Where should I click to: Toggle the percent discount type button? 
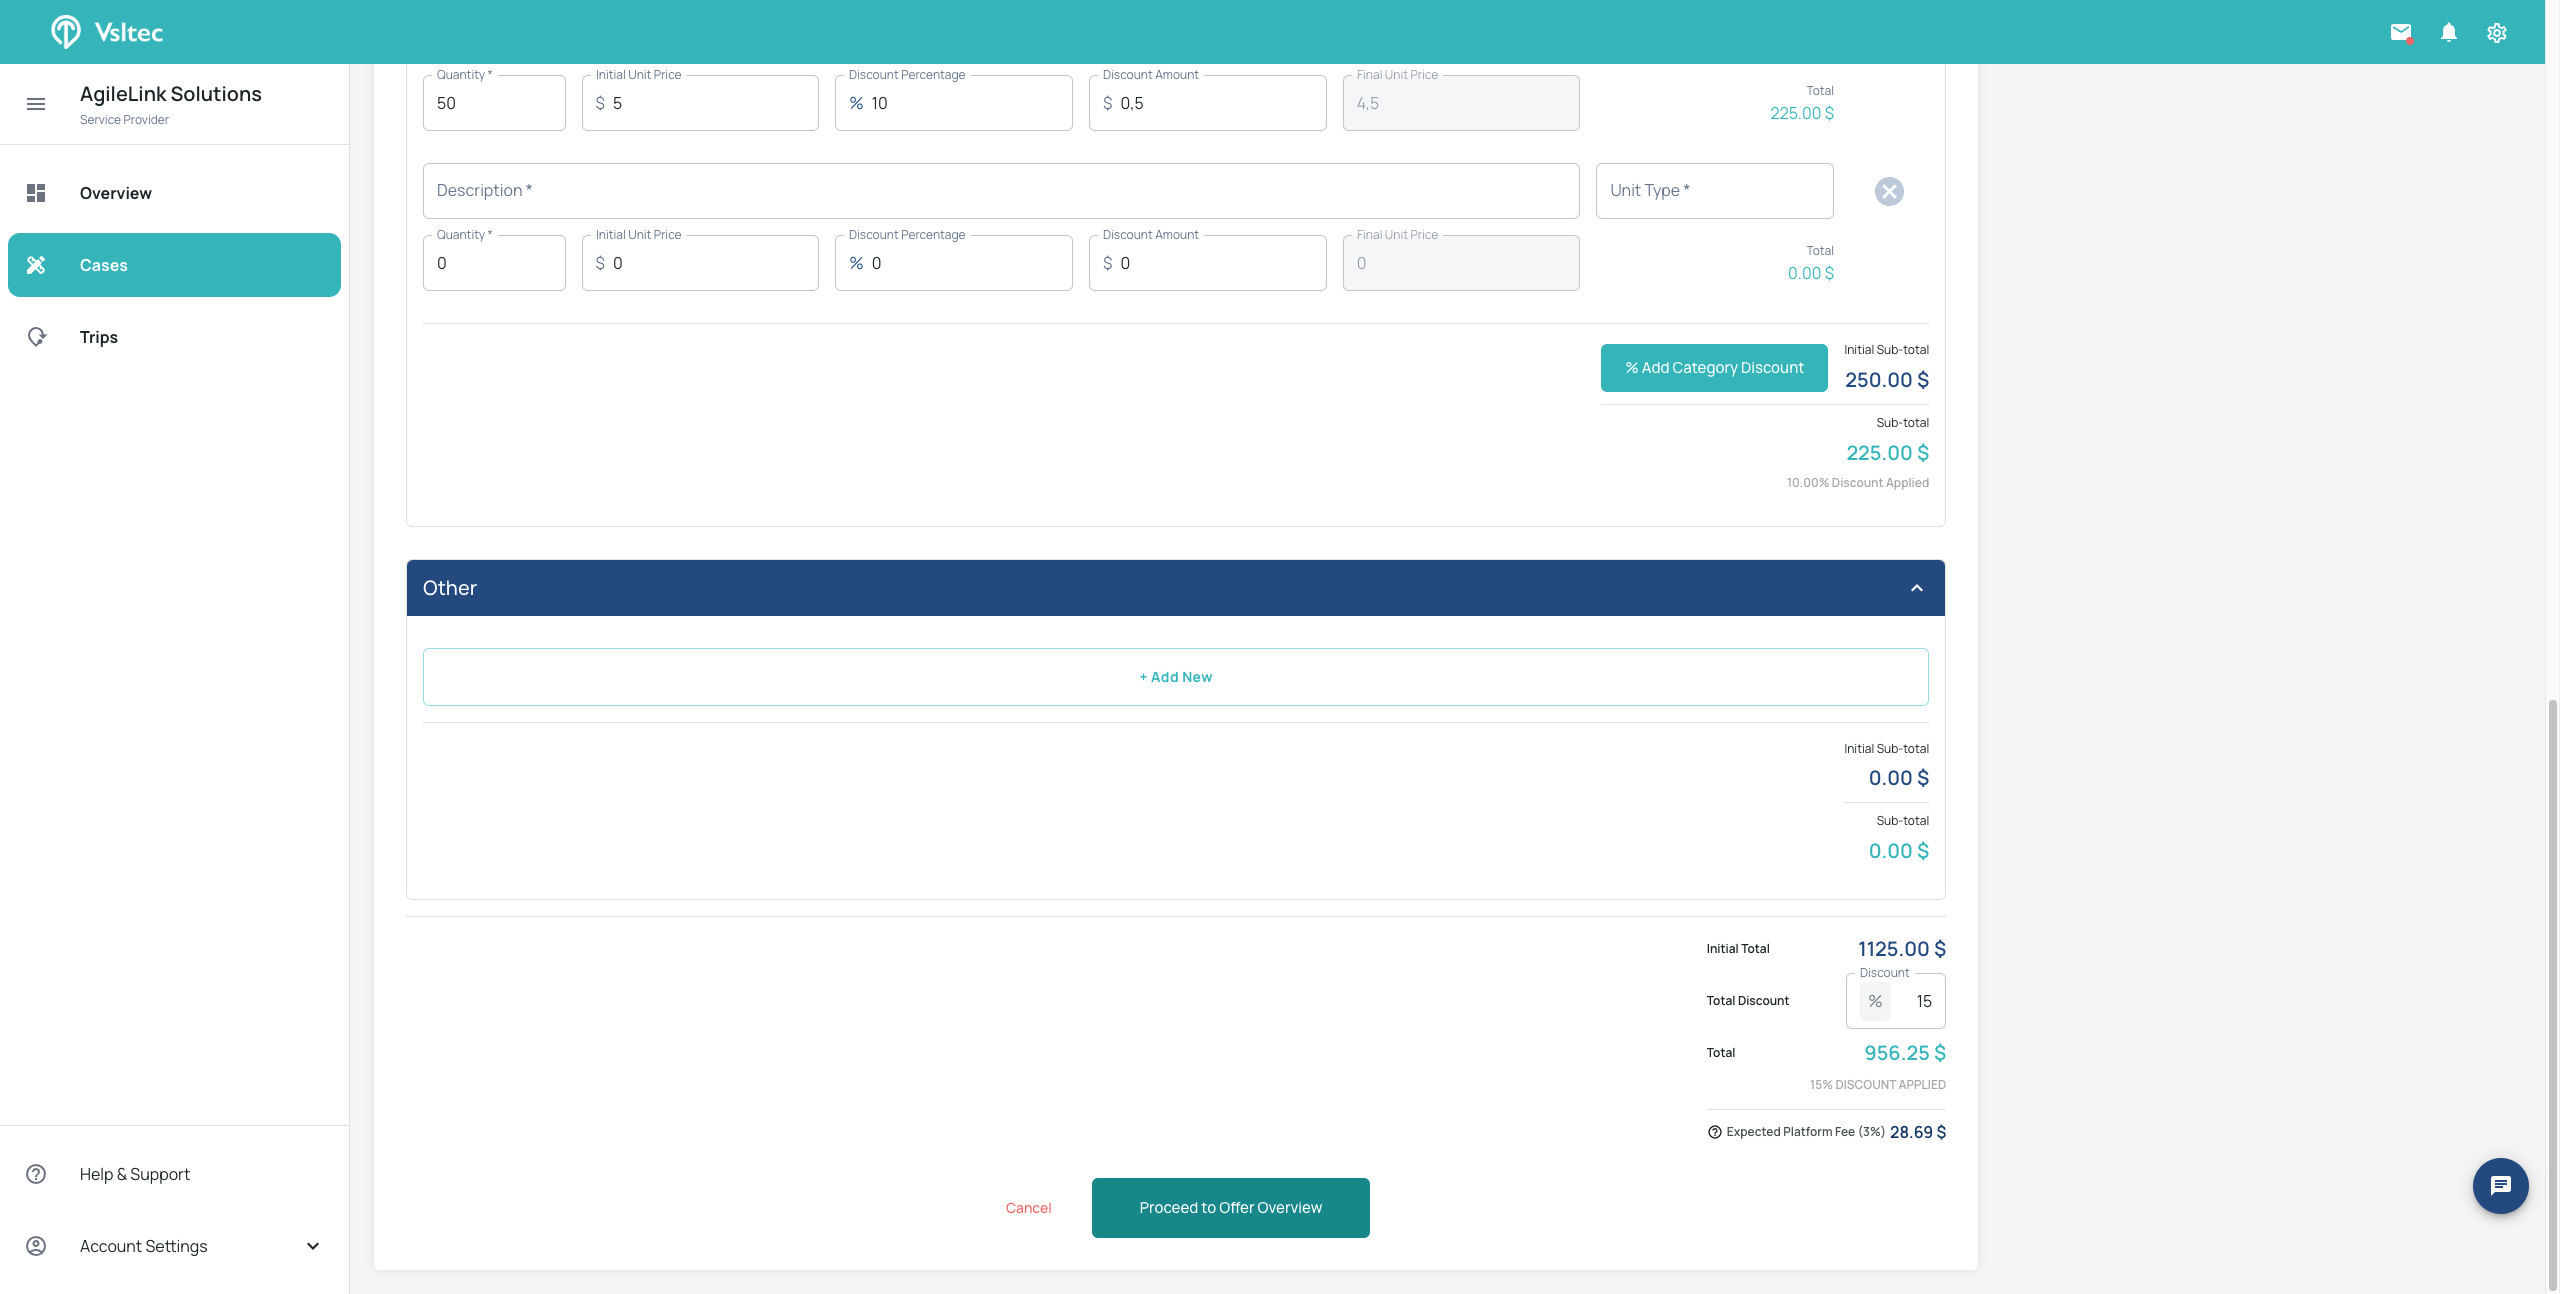click(1875, 1001)
